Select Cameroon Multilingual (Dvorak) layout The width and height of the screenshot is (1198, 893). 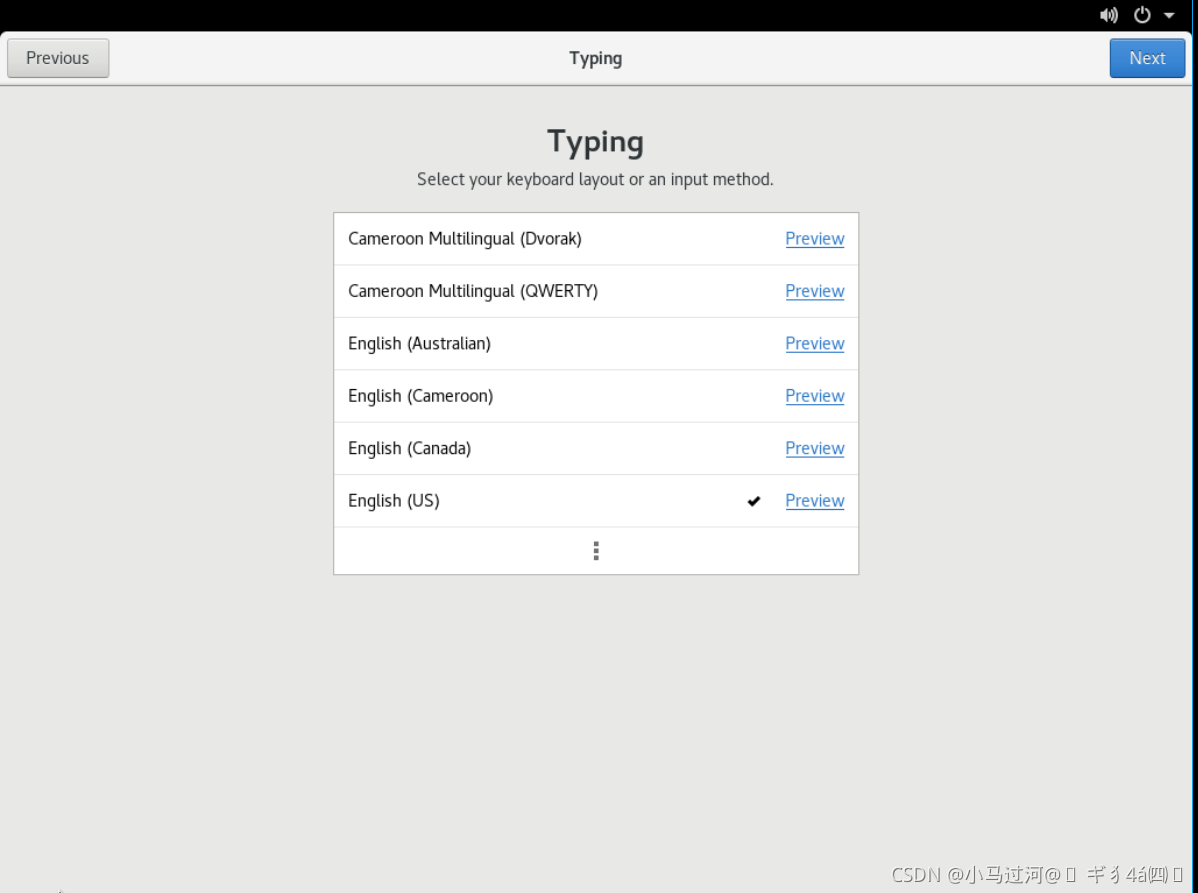[596, 239]
